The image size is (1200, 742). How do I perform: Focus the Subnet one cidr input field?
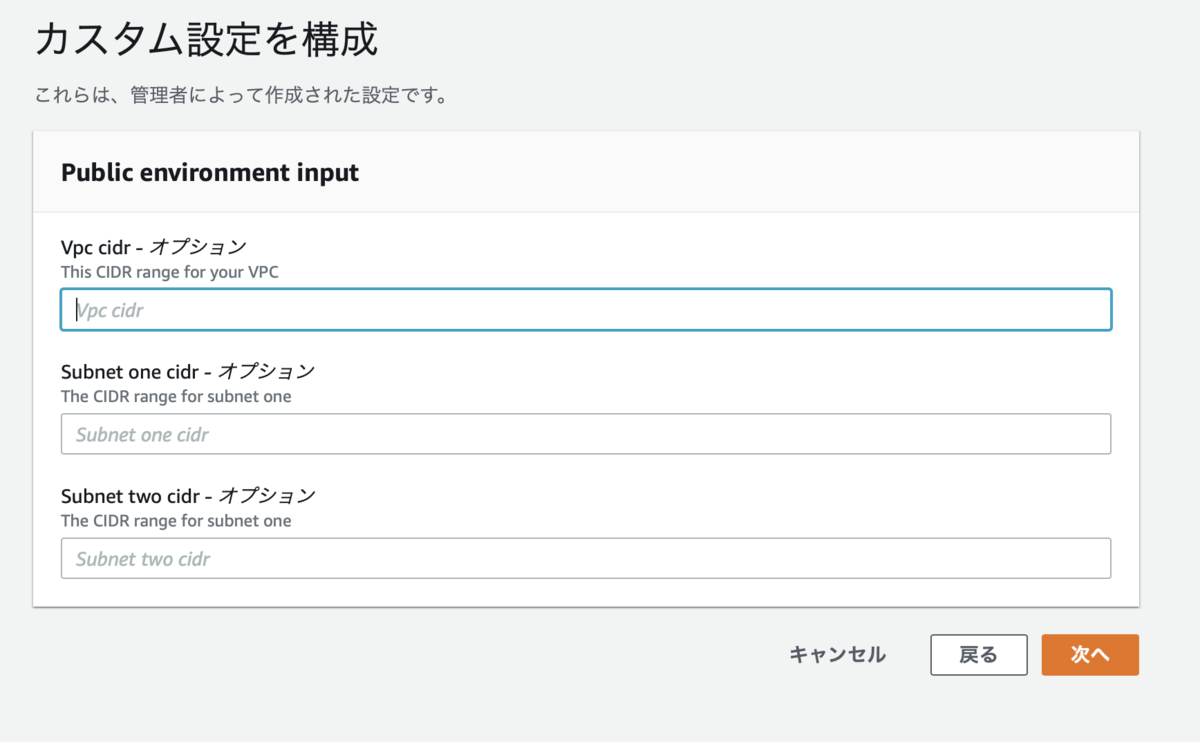click(x=586, y=434)
